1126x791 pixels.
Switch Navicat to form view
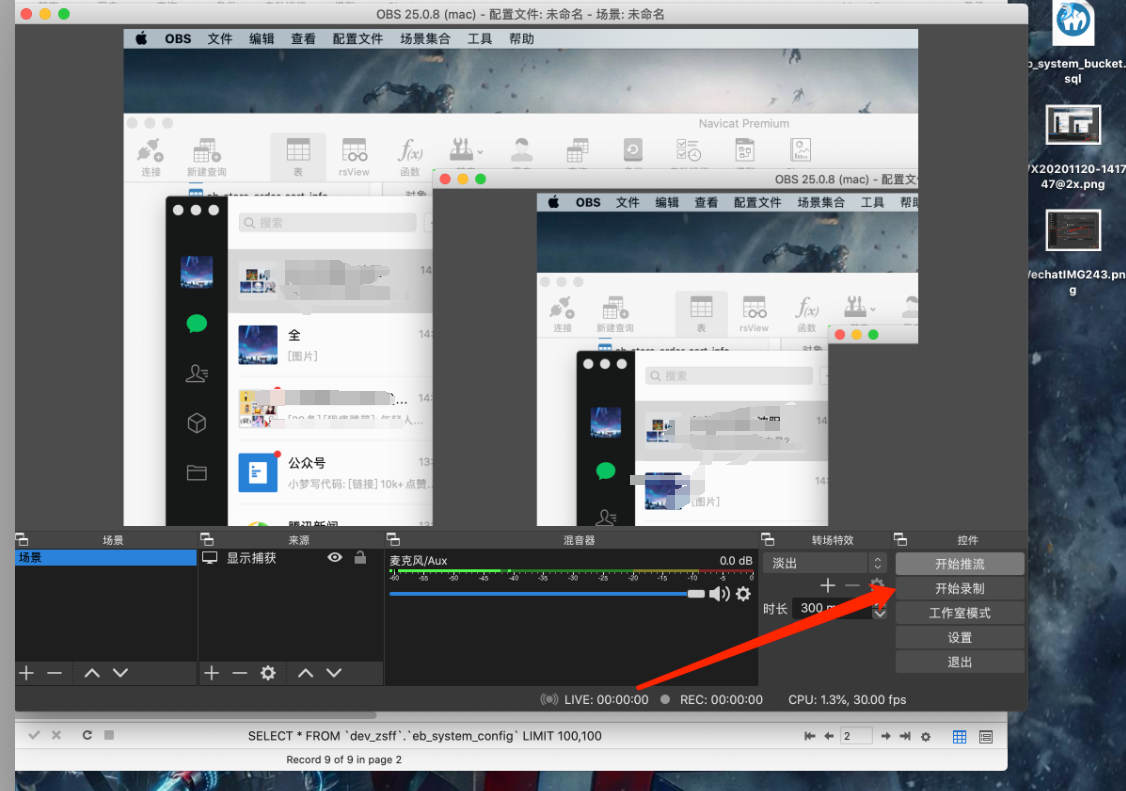point(986,736)
